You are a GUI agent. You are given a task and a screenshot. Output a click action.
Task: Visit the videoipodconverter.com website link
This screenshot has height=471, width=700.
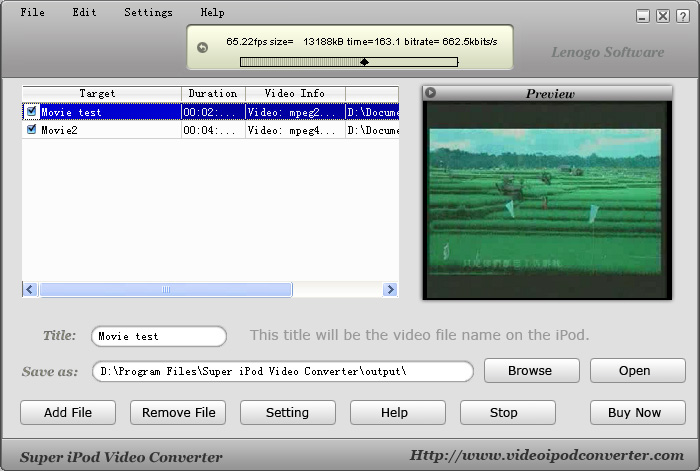click(547, 455)
